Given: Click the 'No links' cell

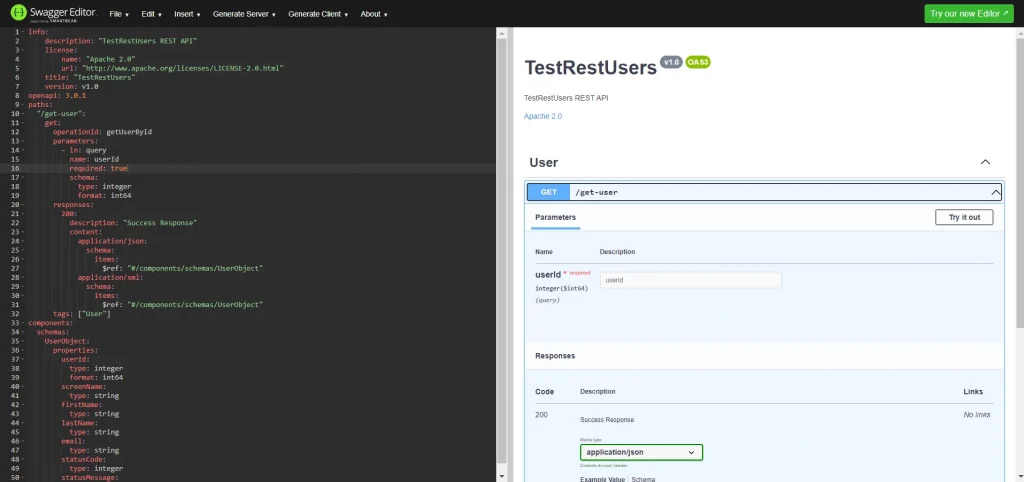Looking at the screenshot, I should tap(976, 415).
